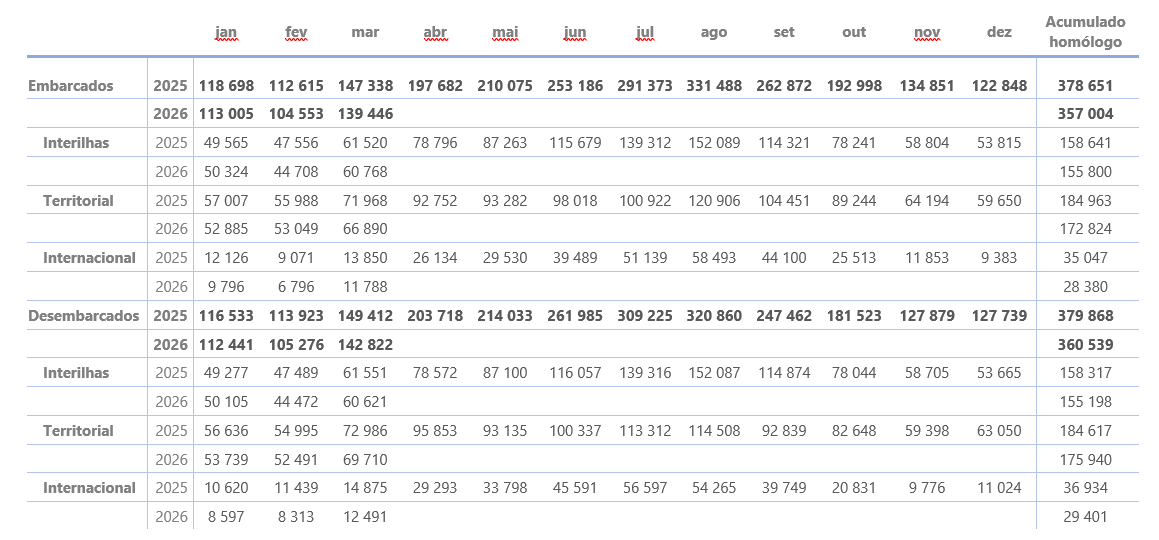Select the Interilhas label under Embarcados

pos(76,143)
